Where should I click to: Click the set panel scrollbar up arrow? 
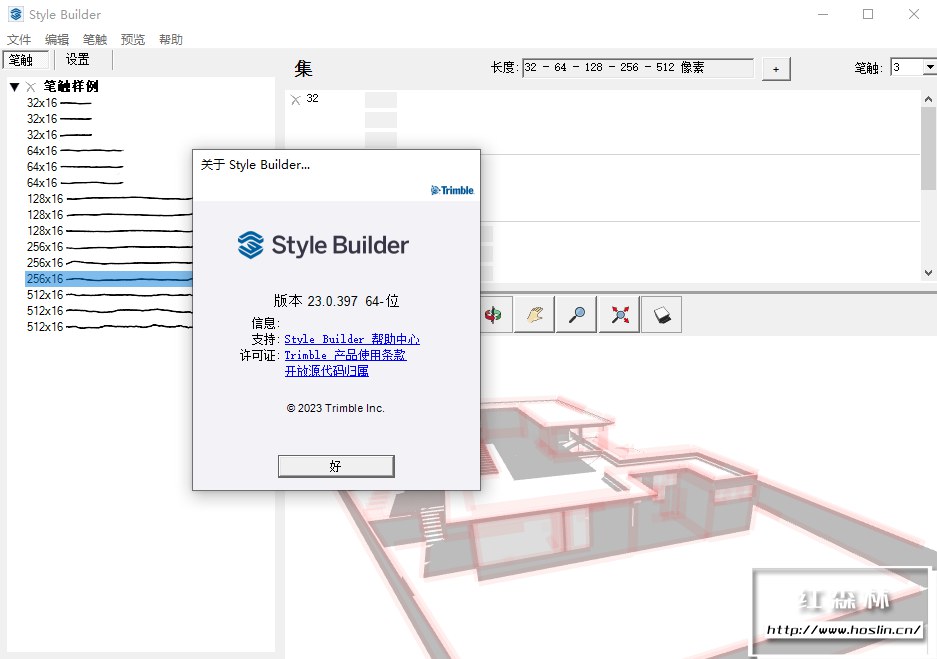(x=928, y=99)
